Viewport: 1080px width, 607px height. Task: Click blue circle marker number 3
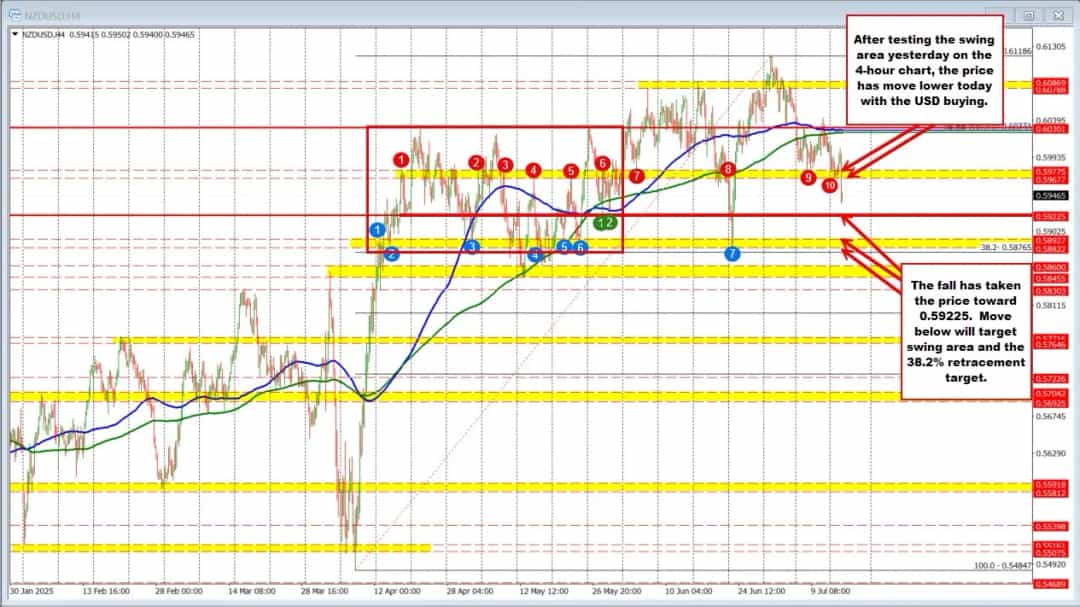(x=473, y=246)
